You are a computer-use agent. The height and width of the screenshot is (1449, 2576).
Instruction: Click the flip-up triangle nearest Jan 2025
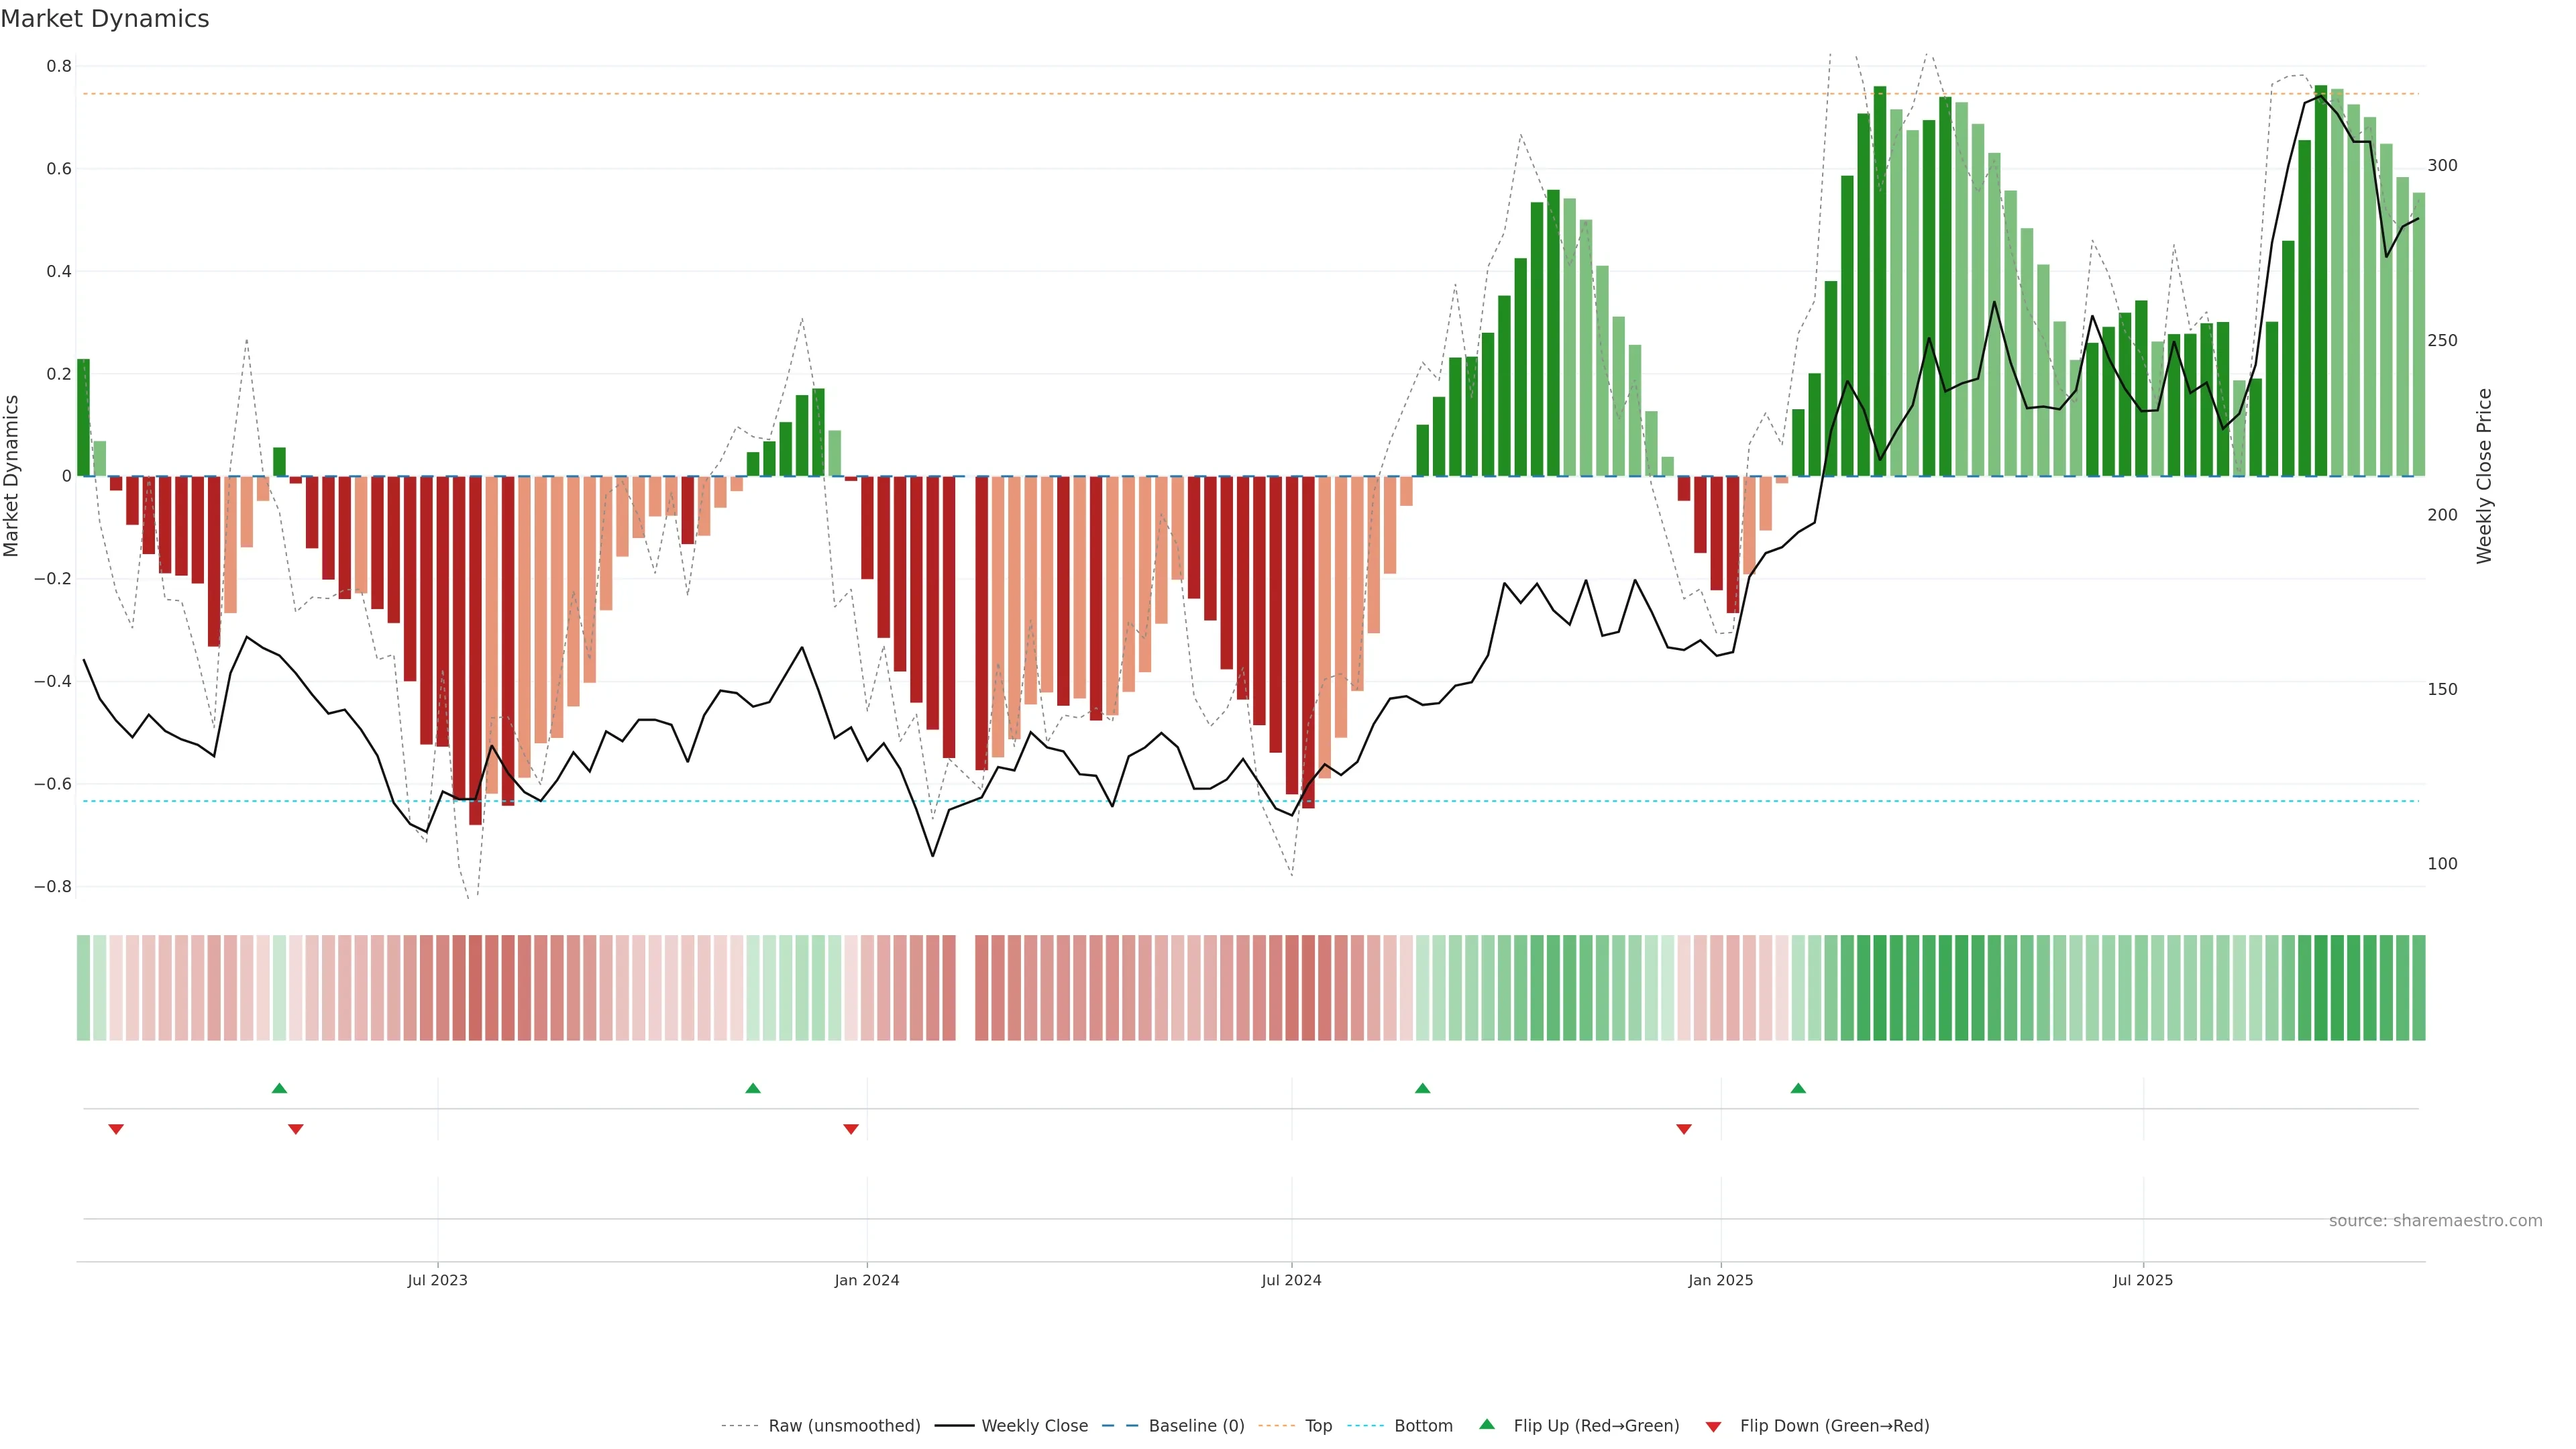(x=1798, y=1088)
